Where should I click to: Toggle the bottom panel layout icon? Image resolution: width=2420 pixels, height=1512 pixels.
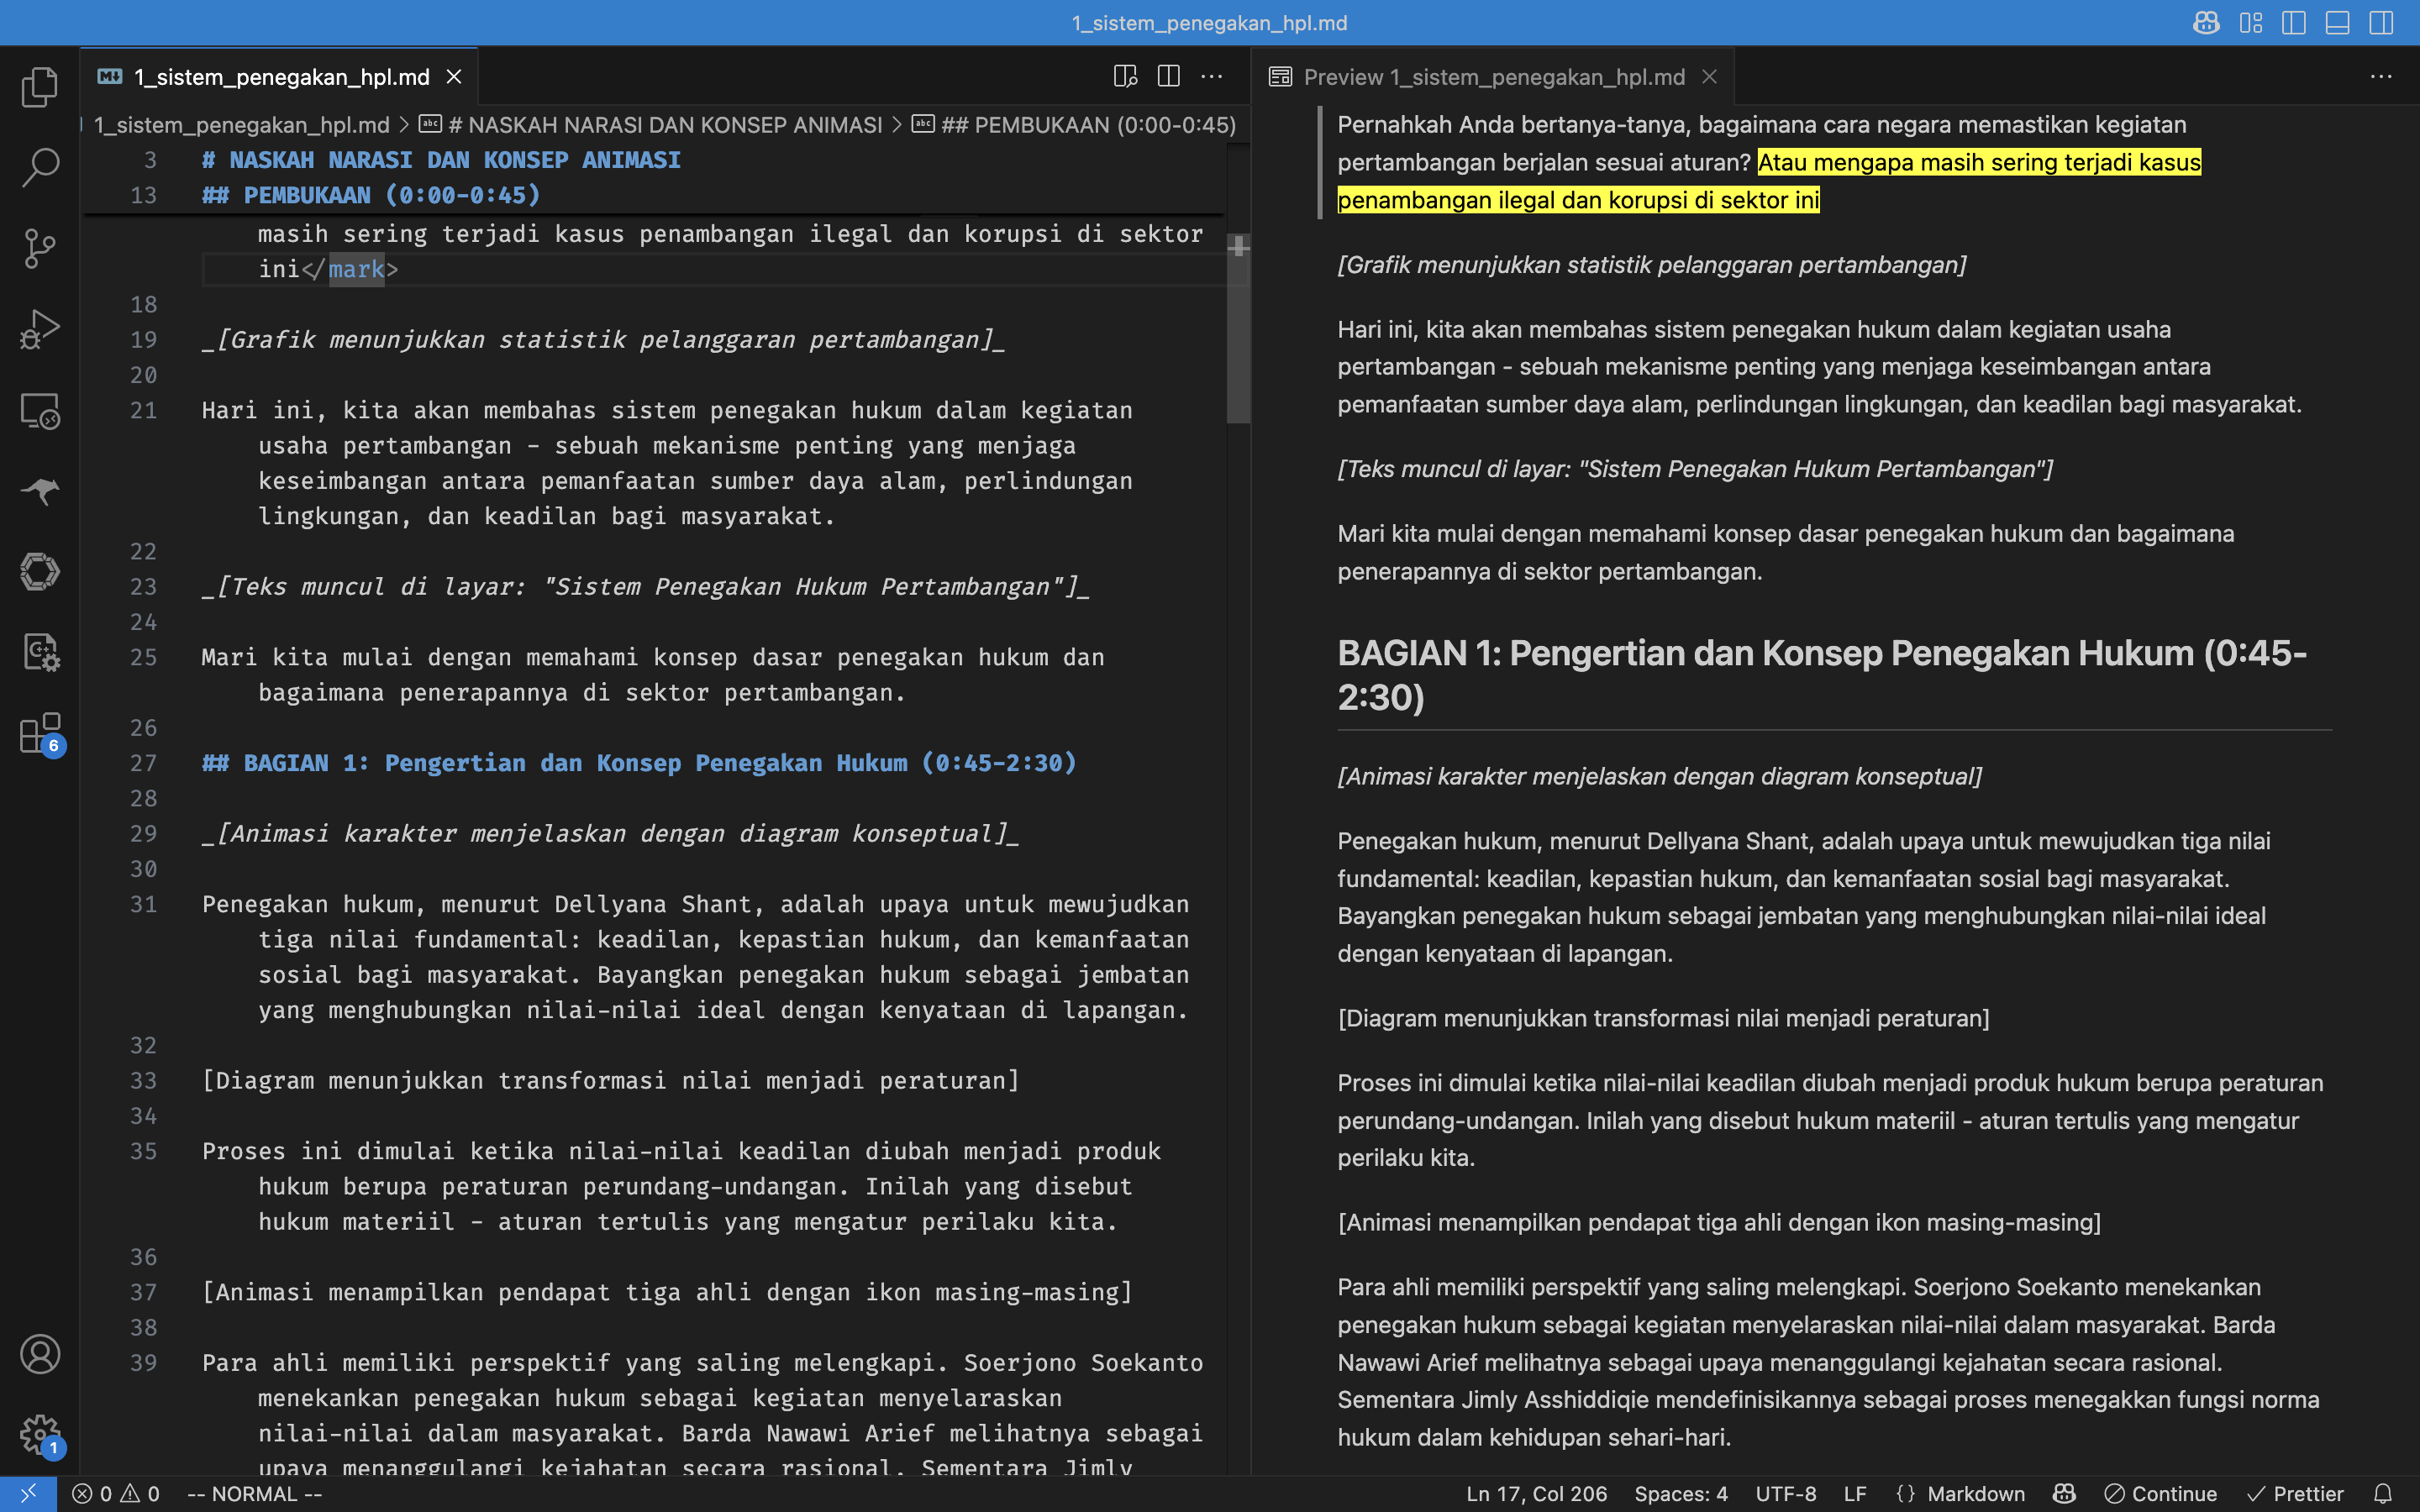(2337, 23)
